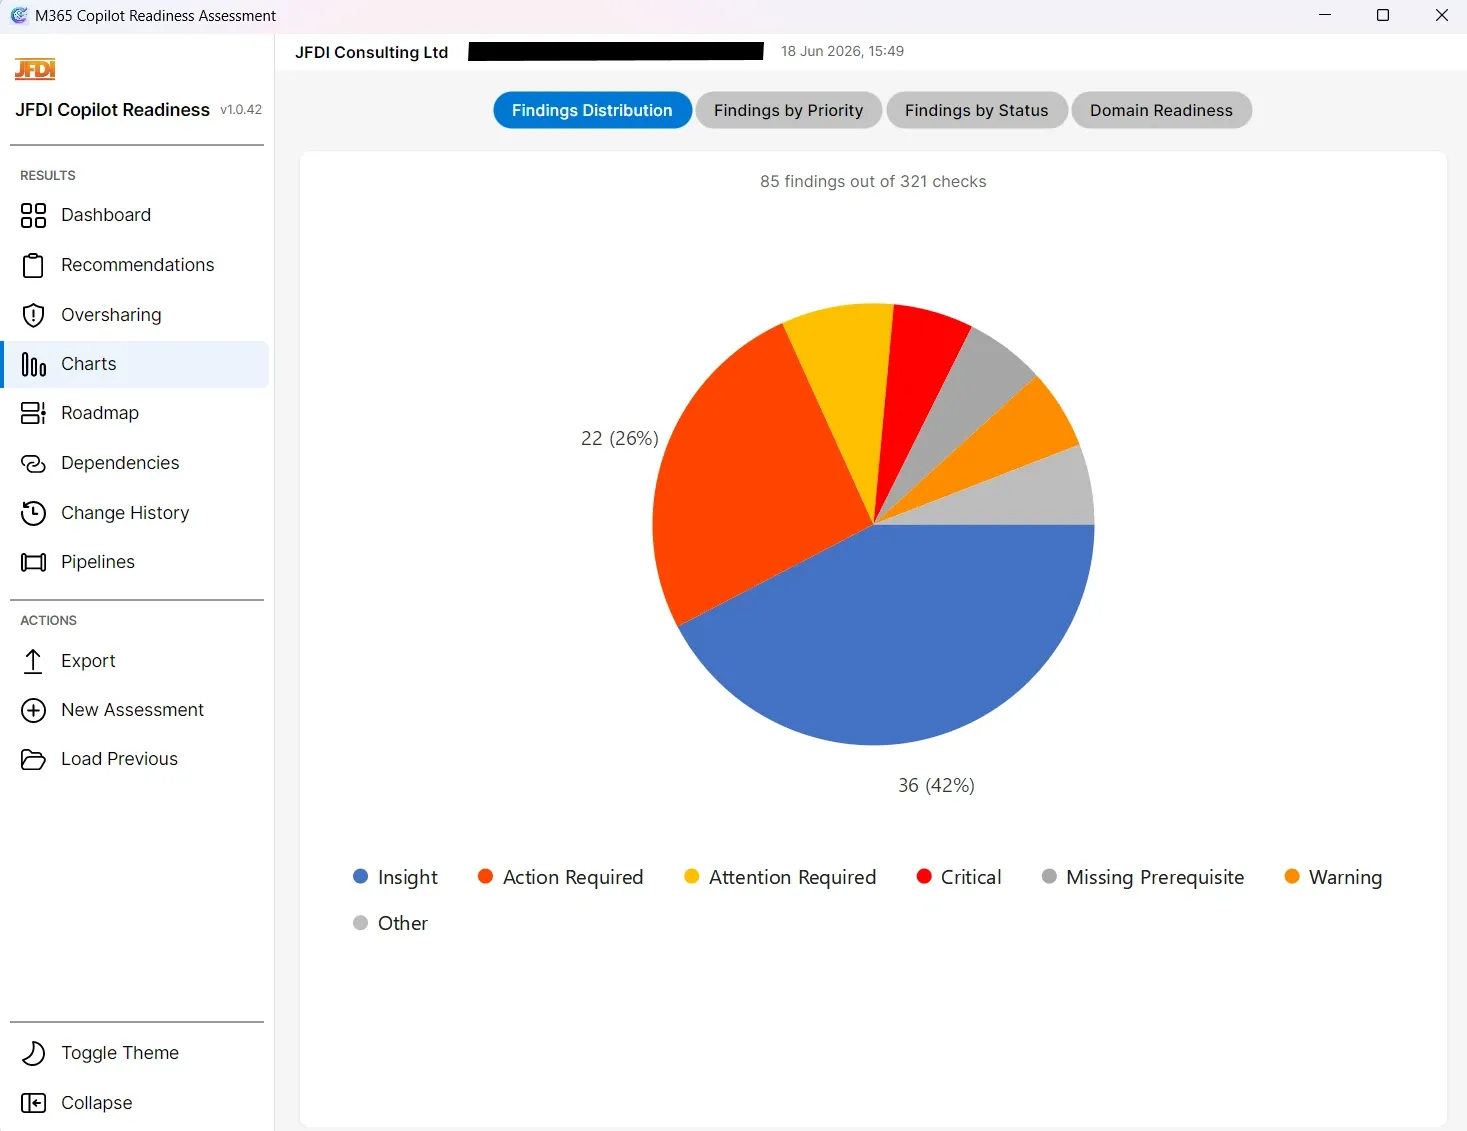Click the '22 (26%)' data label
The height and width of the screenshot is (1131, 1467).
pyautogui.click(x=620, y=438)
